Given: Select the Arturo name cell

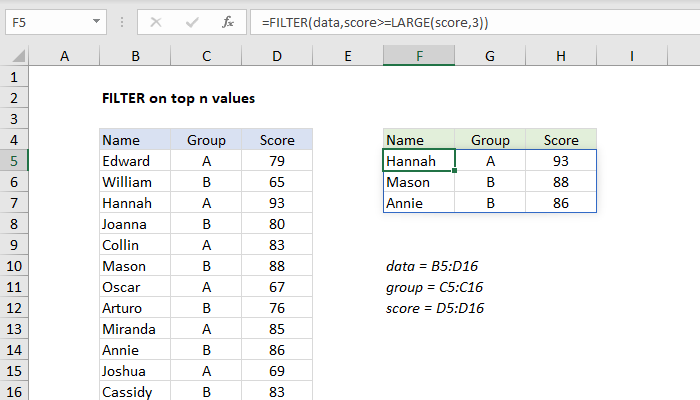Looking at the screenshot, I should point(135,308).
